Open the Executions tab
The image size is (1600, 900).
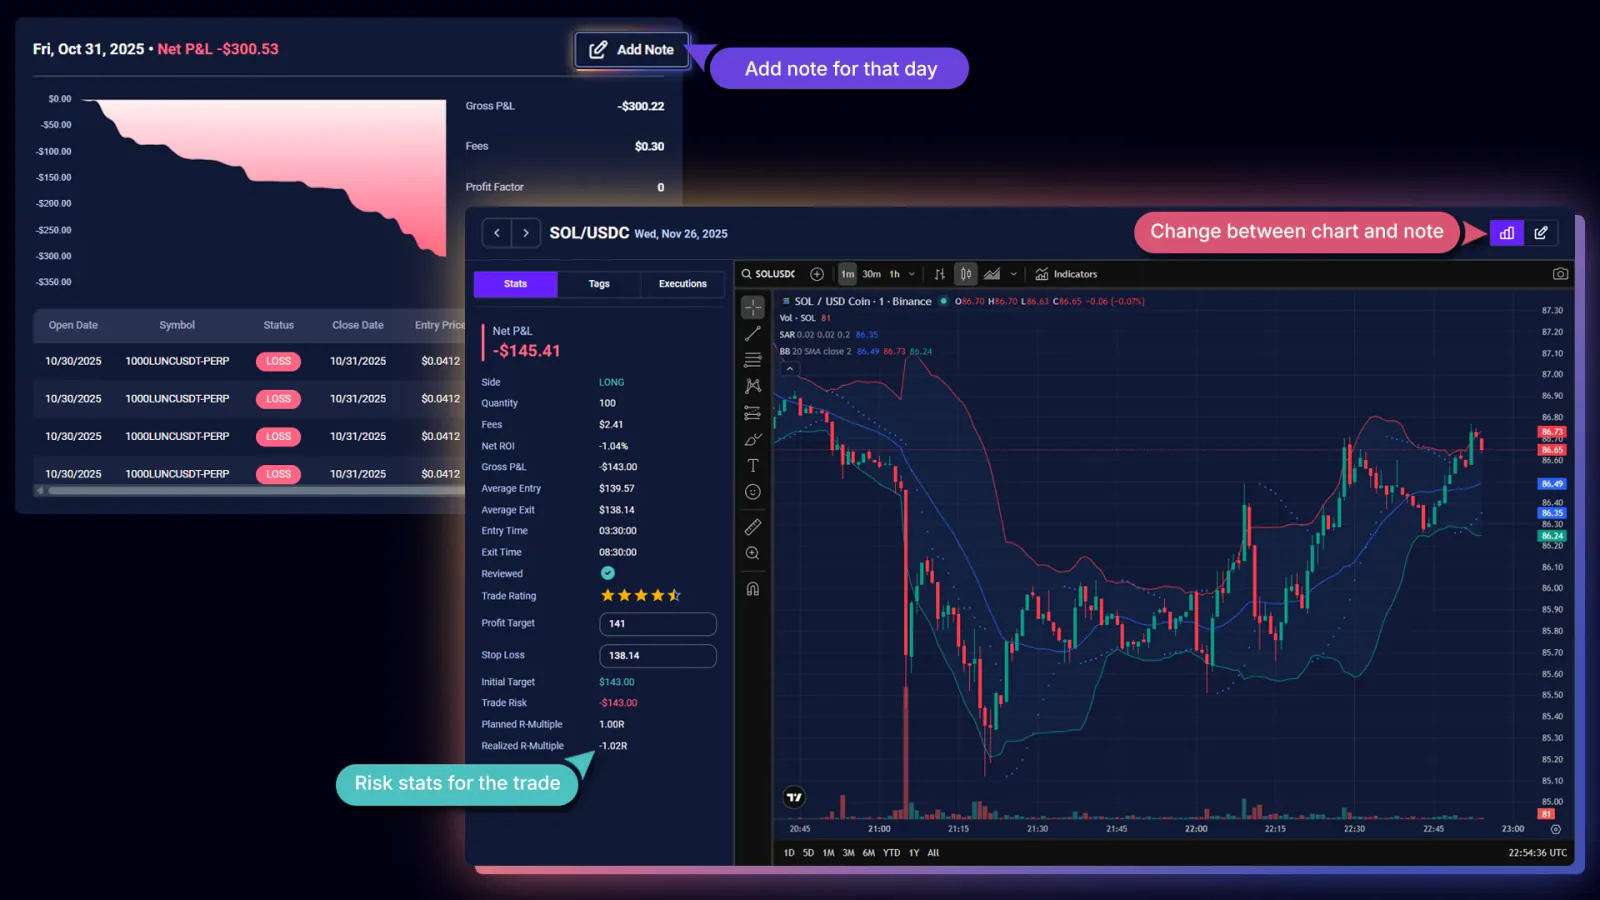pos(682,284)
